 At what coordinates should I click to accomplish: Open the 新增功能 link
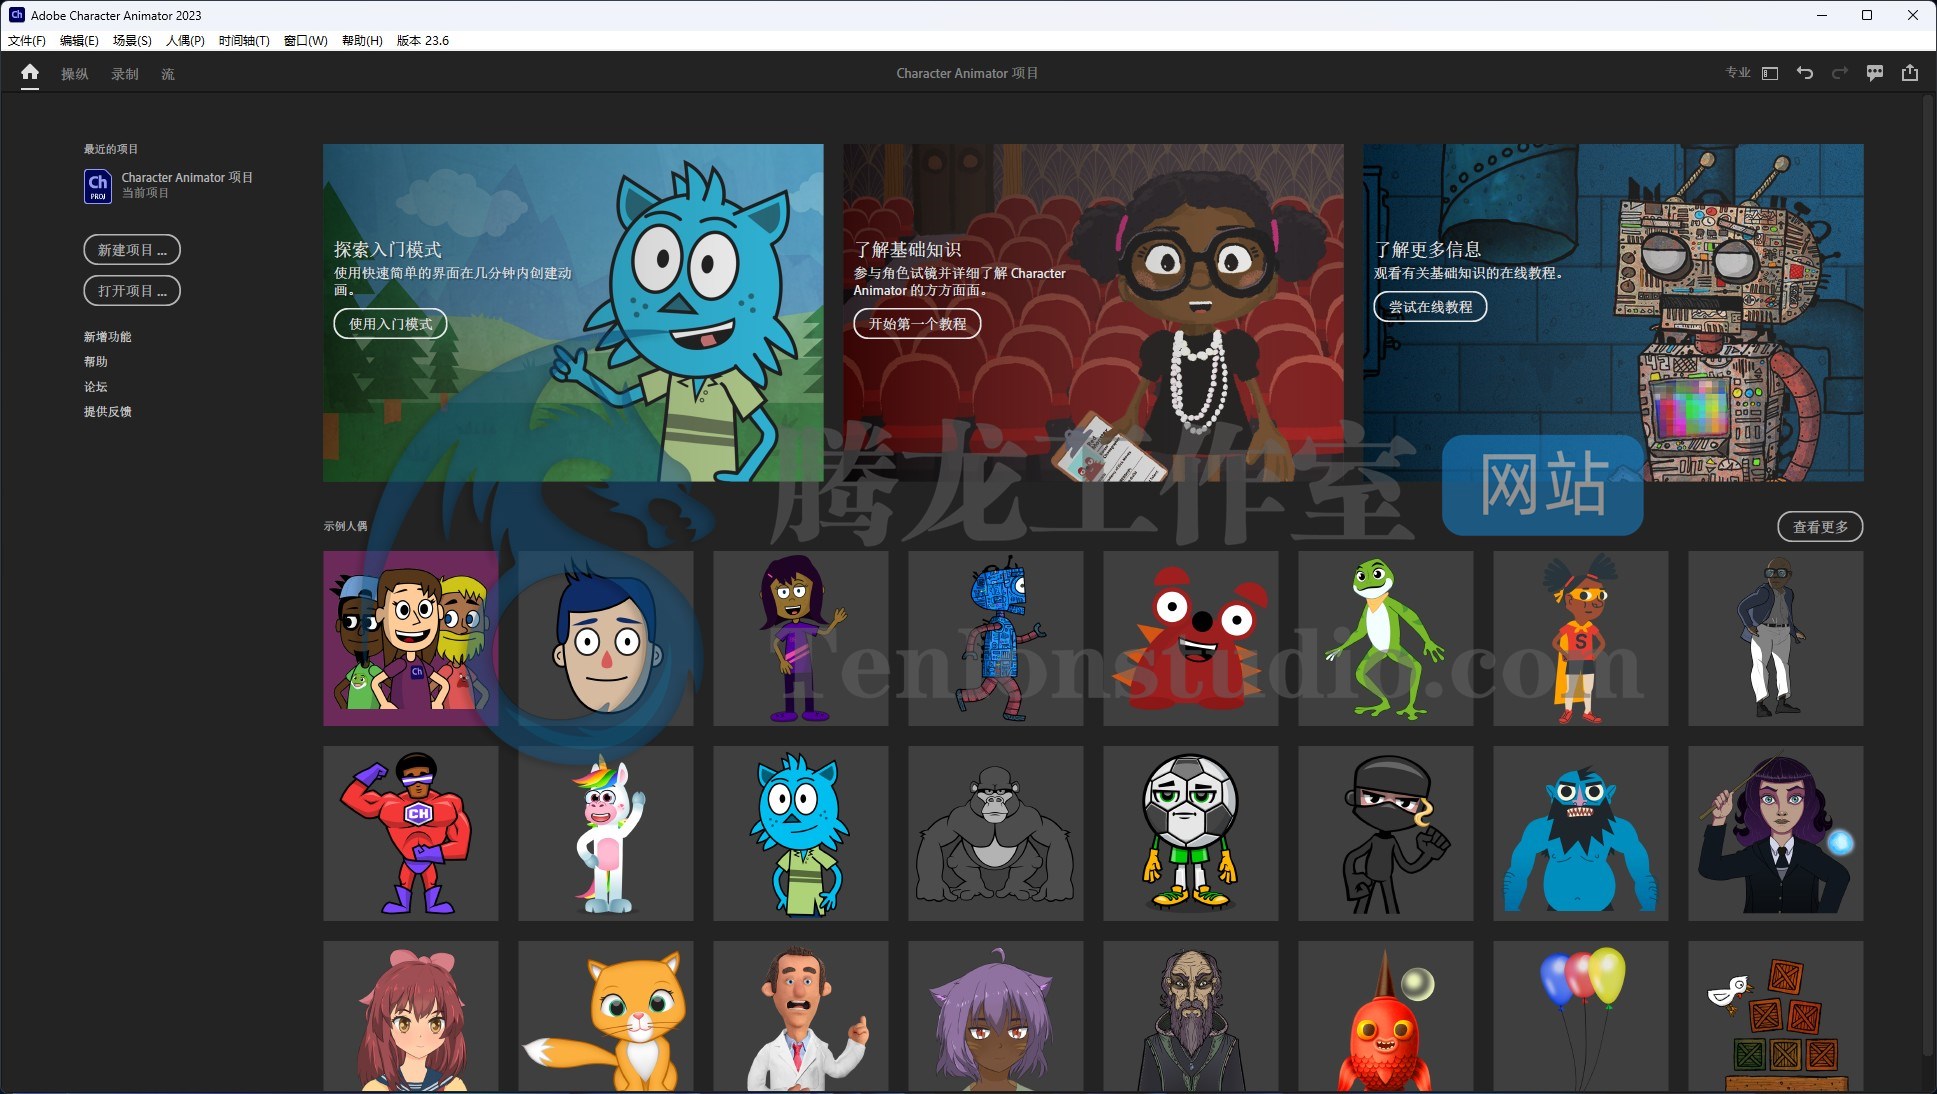pos(107,337)
